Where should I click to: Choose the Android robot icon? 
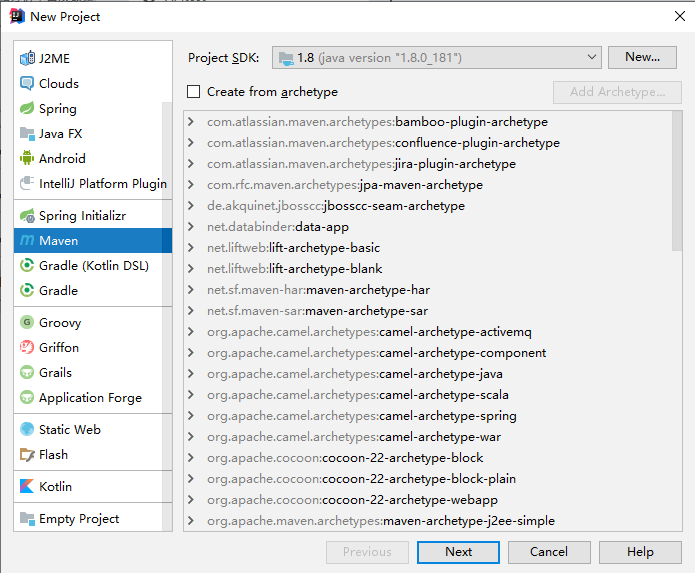point(27,158)
